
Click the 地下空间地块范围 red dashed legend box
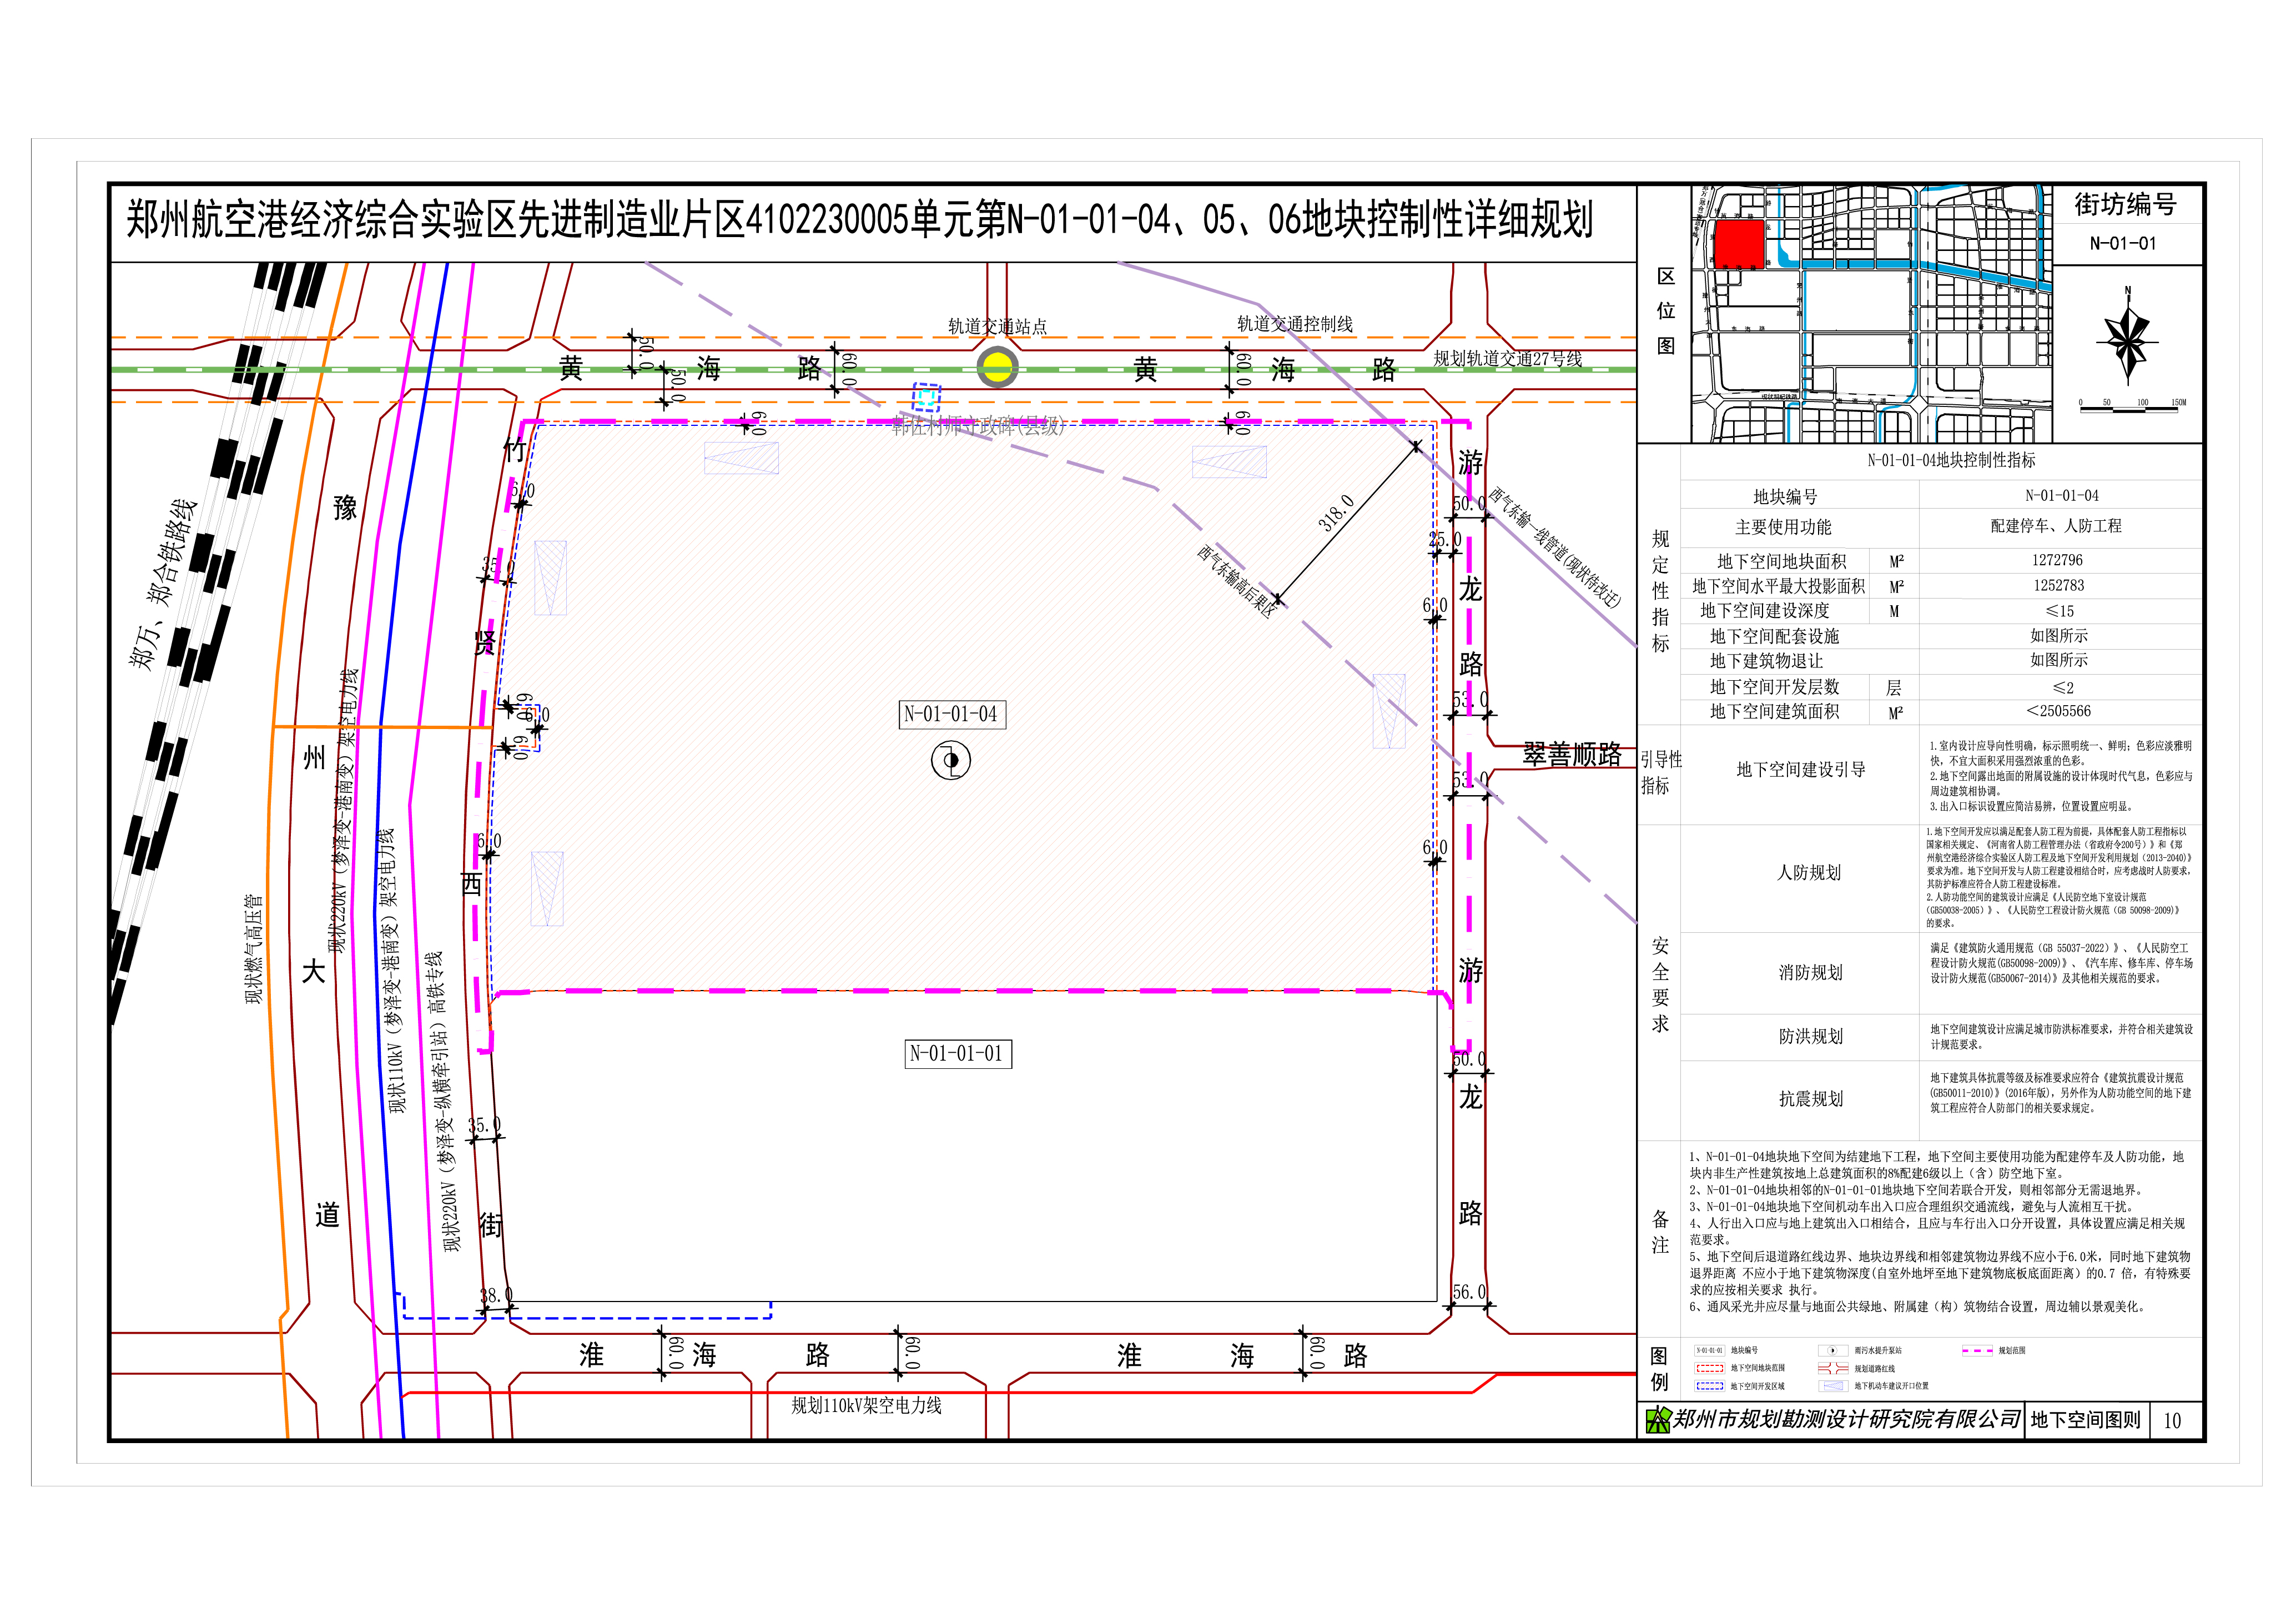[x=1709, y=1368]
